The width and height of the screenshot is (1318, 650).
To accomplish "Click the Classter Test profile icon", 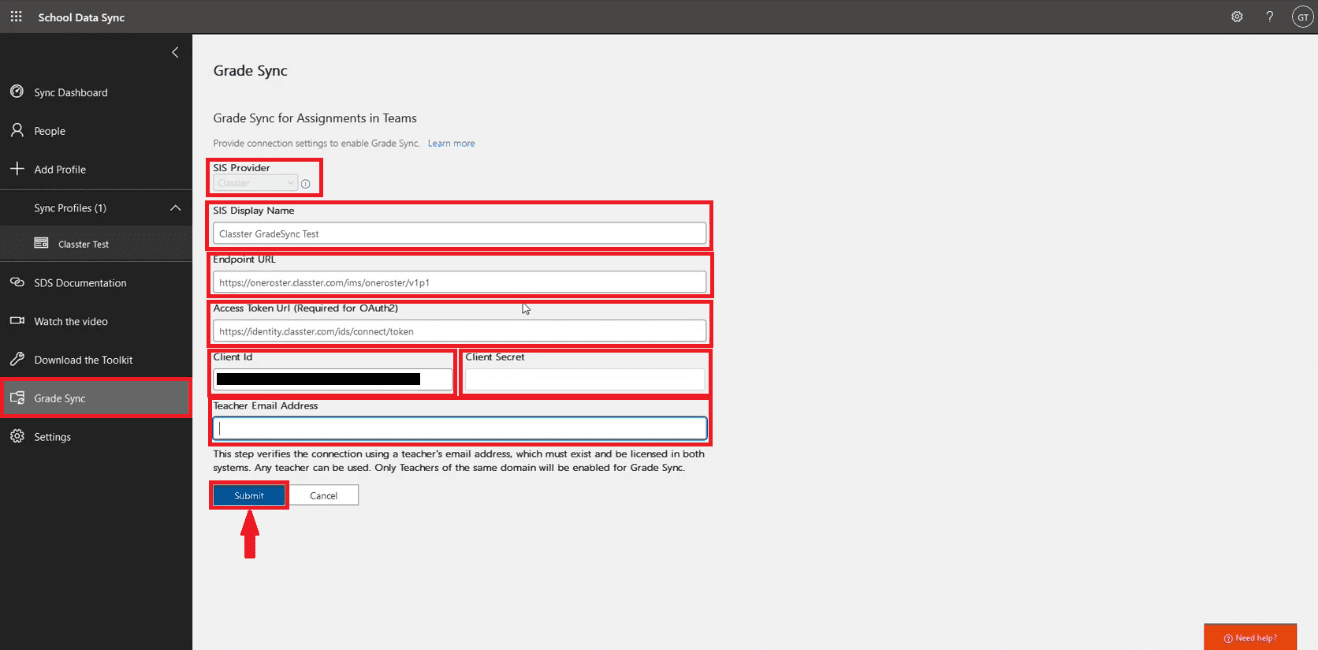I will point(41,243).
